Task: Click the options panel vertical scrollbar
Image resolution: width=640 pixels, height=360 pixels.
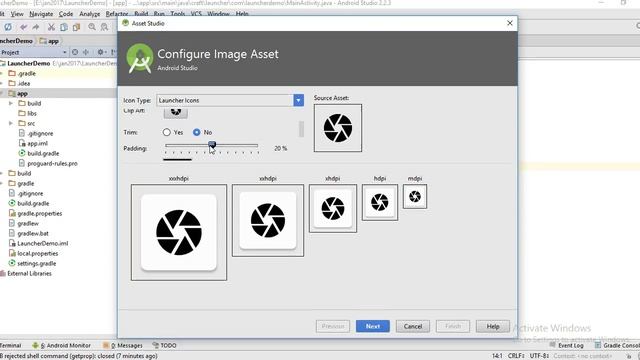Action: coord(301,129)
